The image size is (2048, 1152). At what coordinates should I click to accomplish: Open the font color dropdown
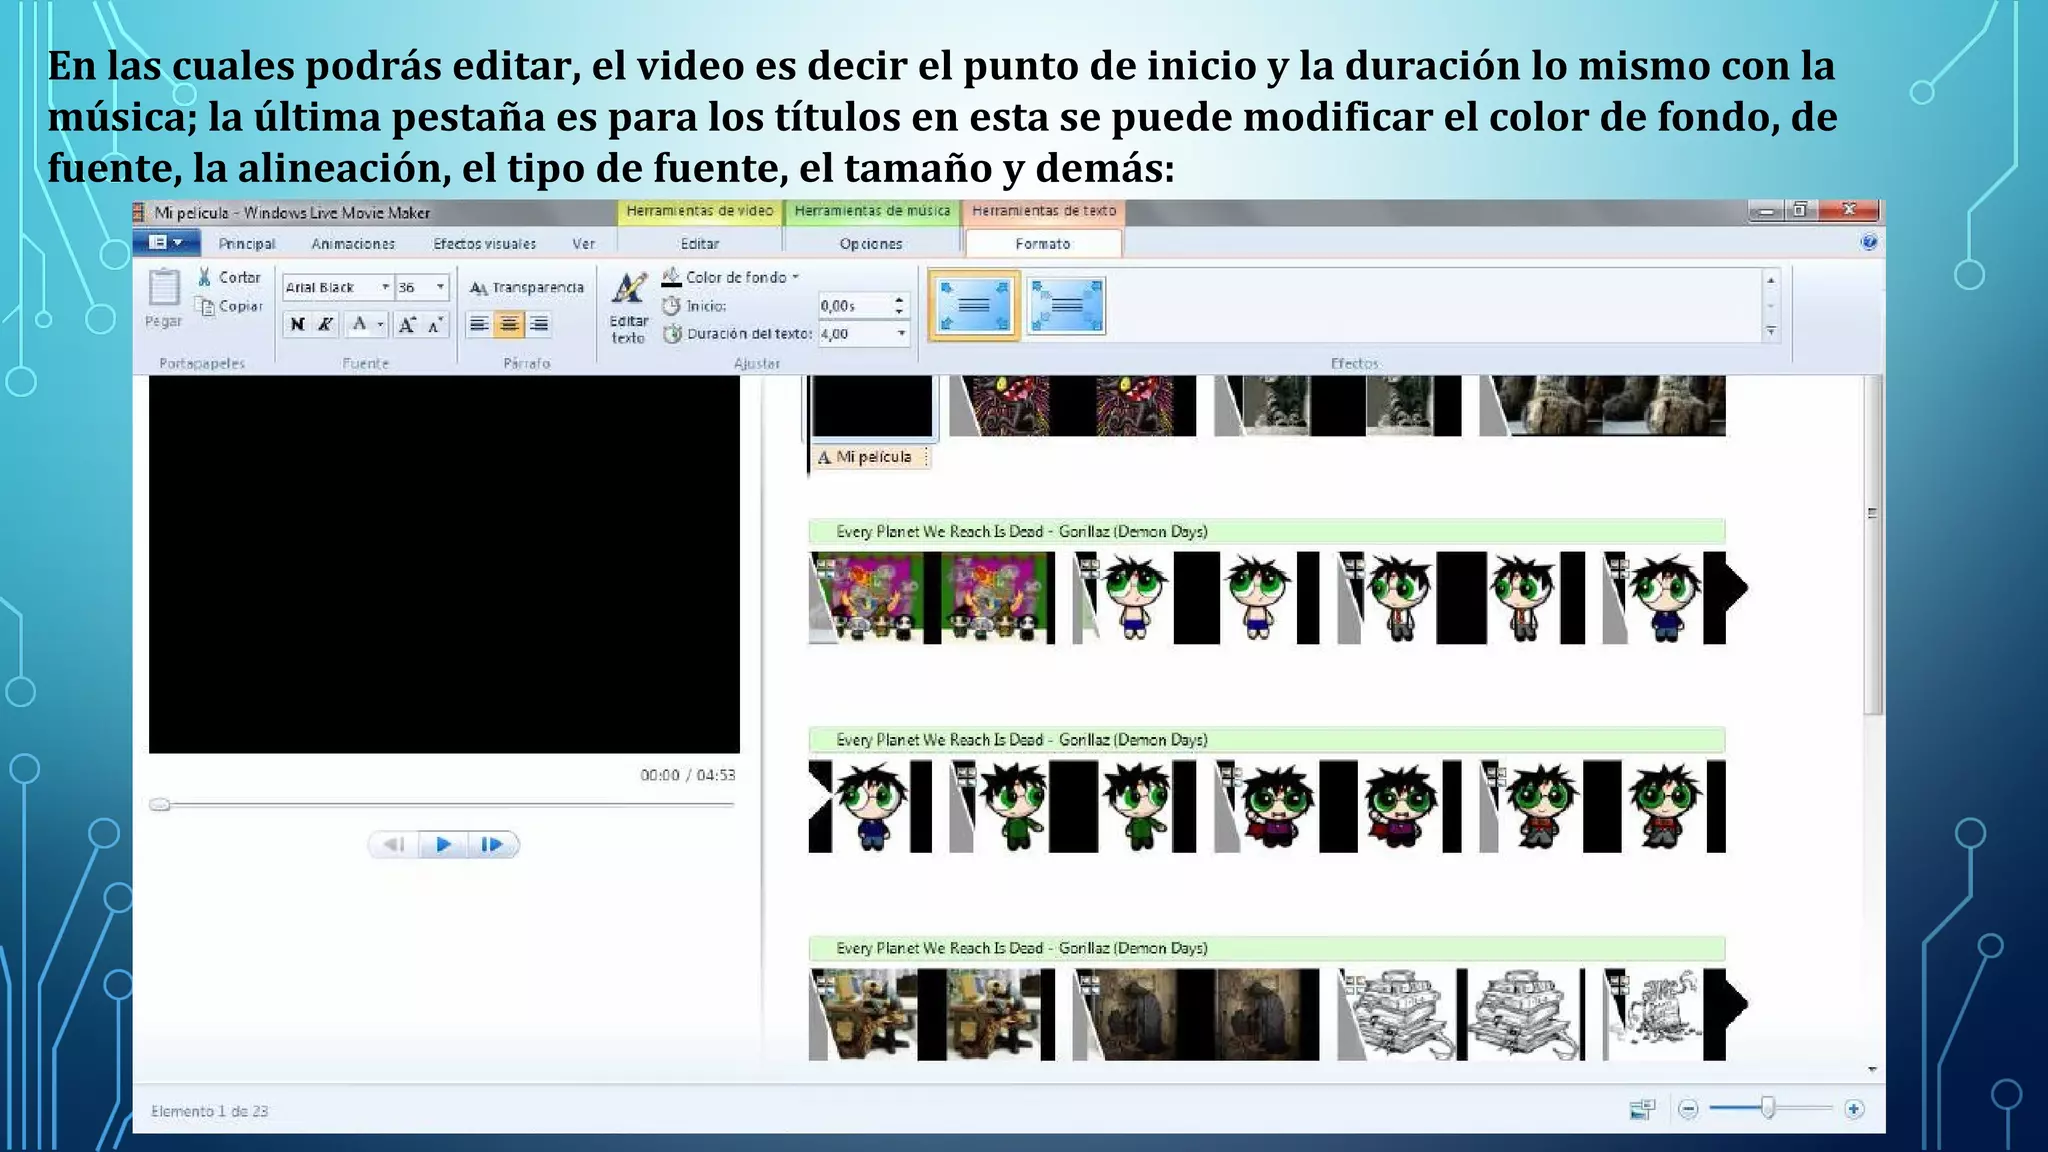pyautogui.click(x=380, y=324)
